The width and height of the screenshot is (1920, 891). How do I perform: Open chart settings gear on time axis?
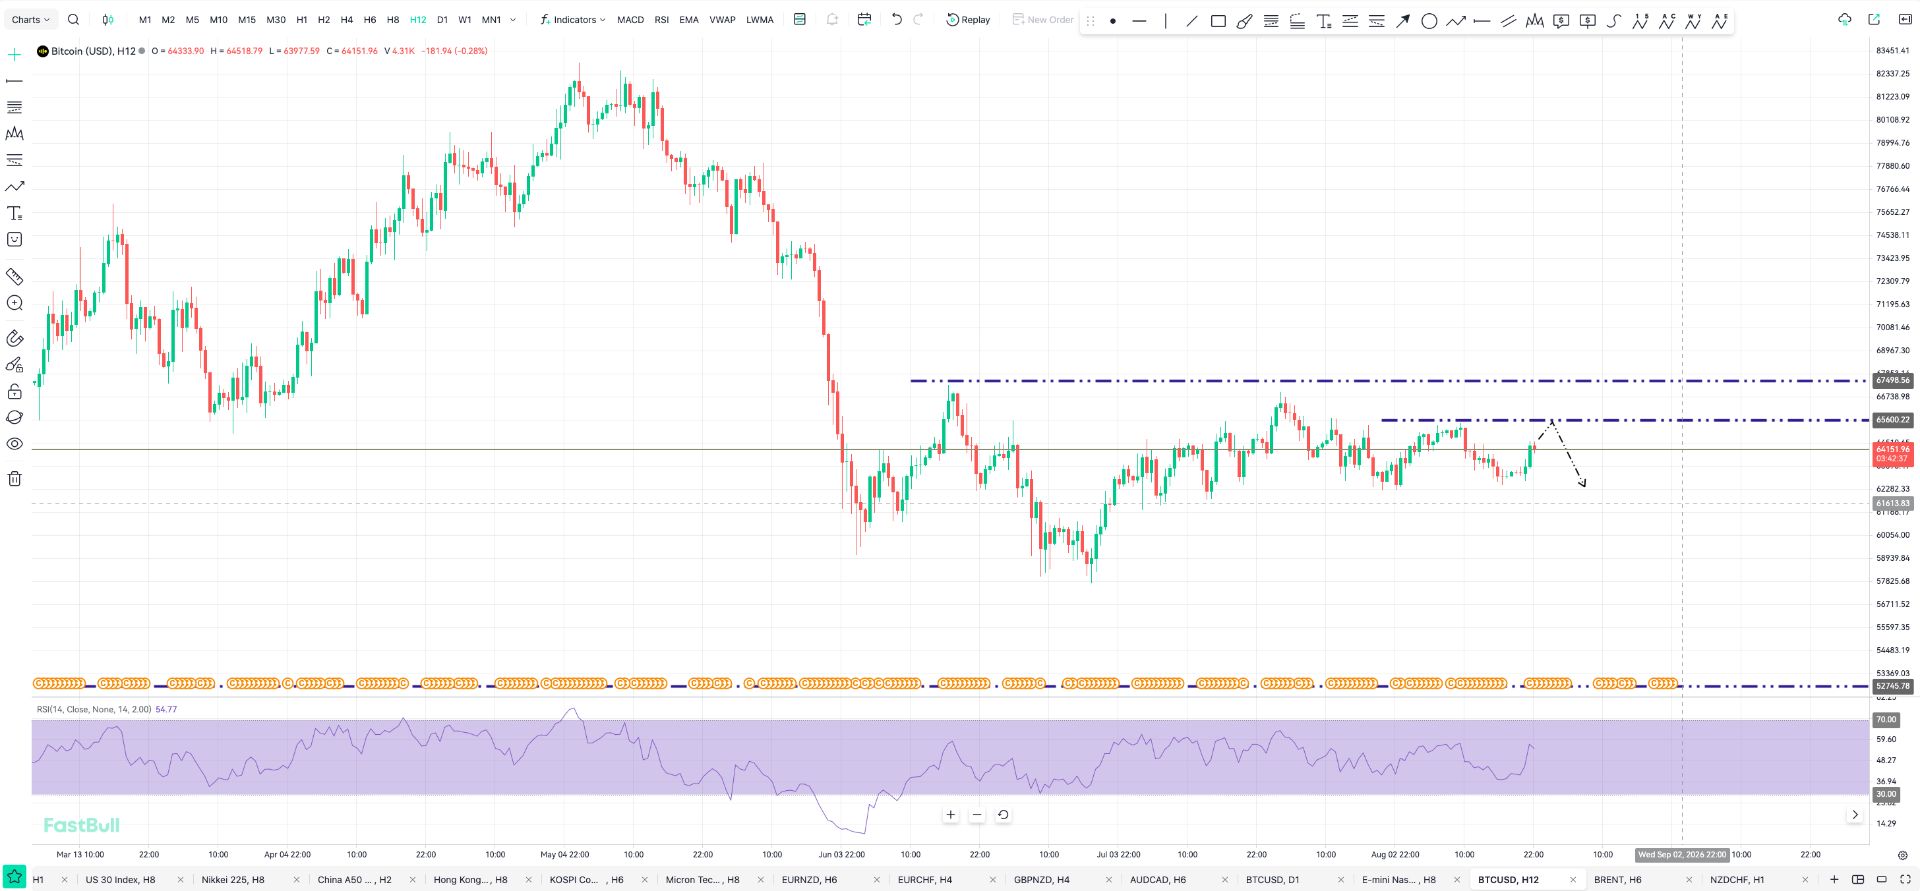[1903, 855]
